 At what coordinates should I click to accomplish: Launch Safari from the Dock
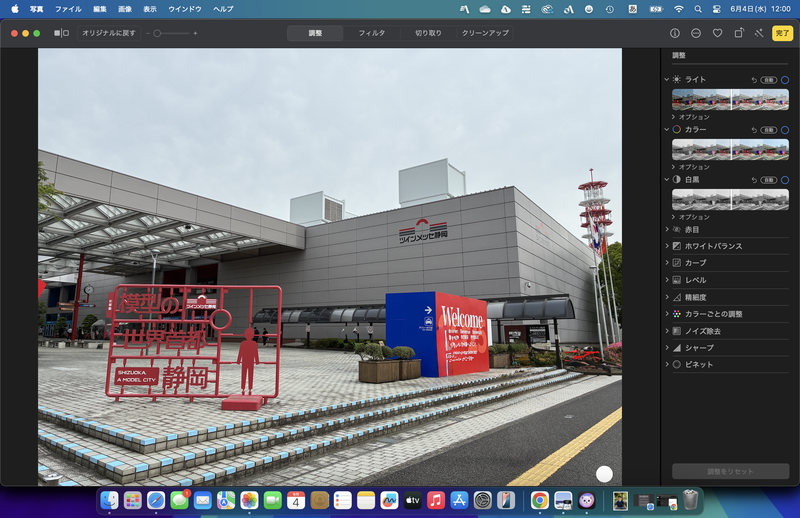tap(156, 501)
